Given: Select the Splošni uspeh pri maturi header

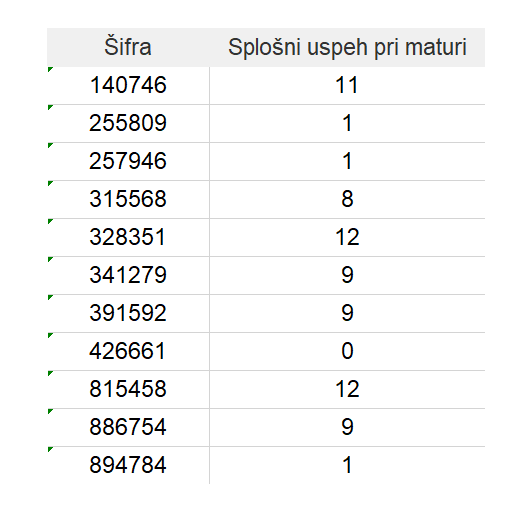Looking at the screenshot, I should click(347, 47).
